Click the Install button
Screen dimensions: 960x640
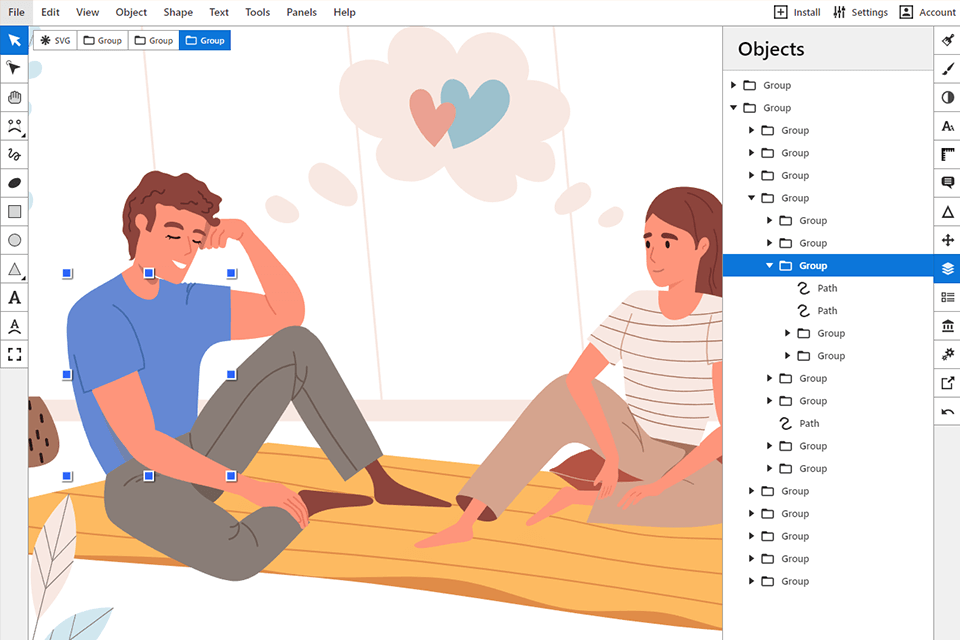(x=795, y=12)
